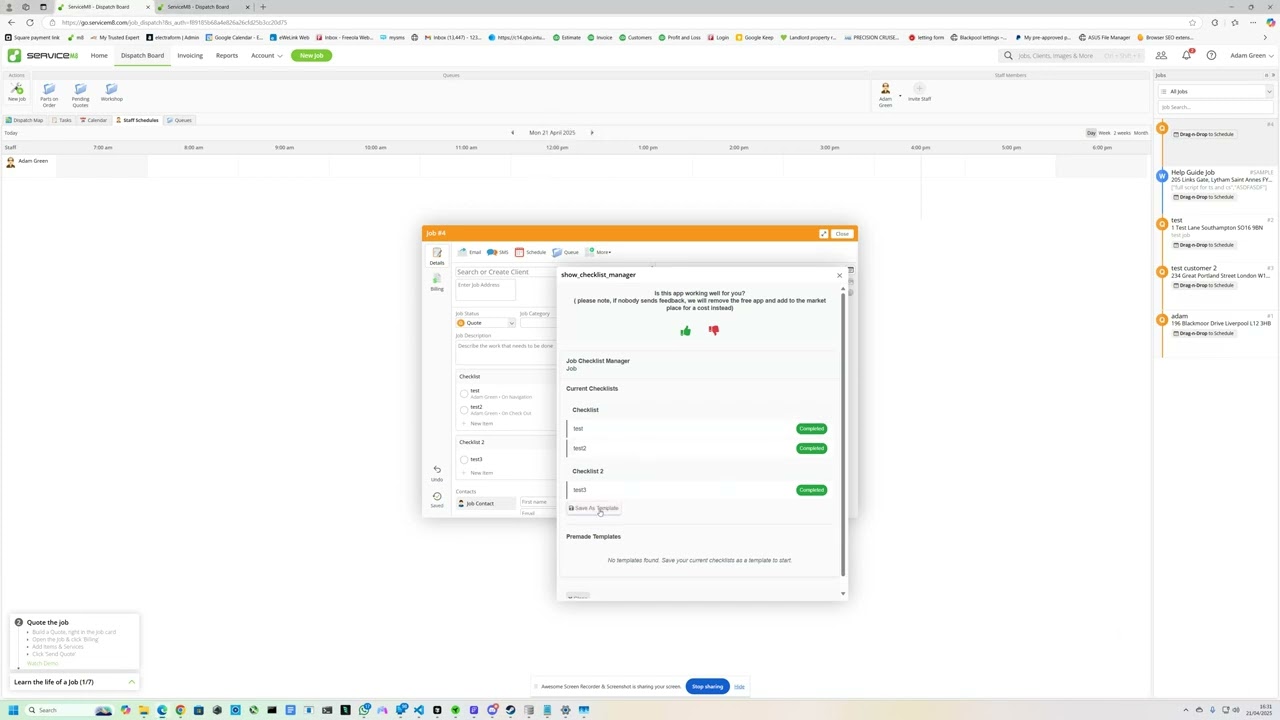This screenshot has height=720, width=1280.
Task: Click the Search or Create Client field
Action: [x=505, y=272]
